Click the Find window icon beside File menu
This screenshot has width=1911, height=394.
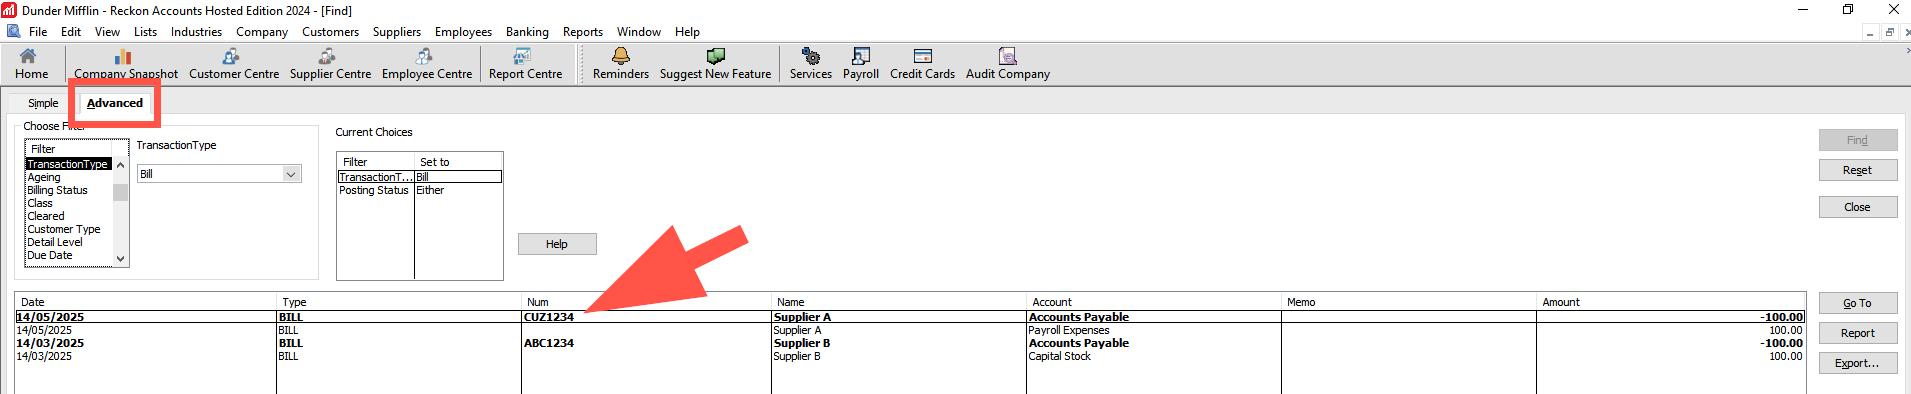point(13,32)
